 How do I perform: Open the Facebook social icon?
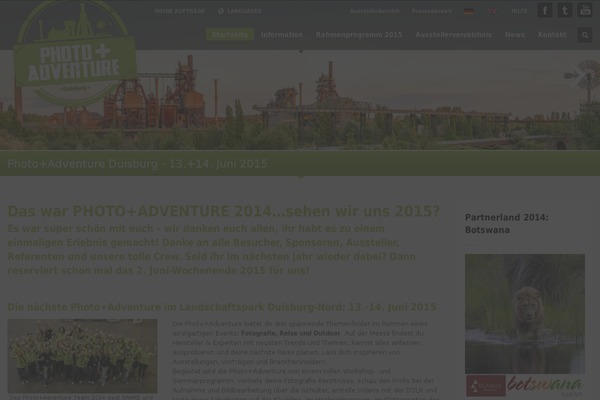(x=545, y=10)
